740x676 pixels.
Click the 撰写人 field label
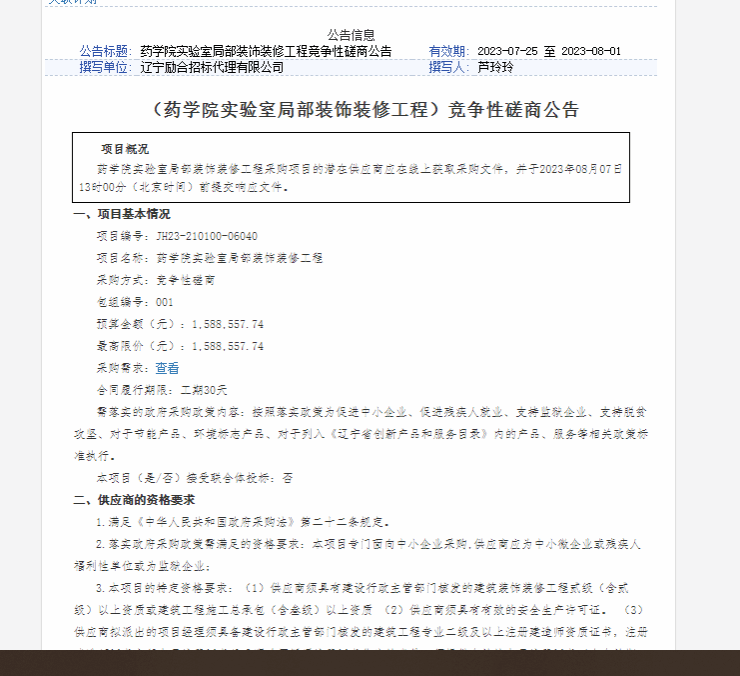pos(448,67)
